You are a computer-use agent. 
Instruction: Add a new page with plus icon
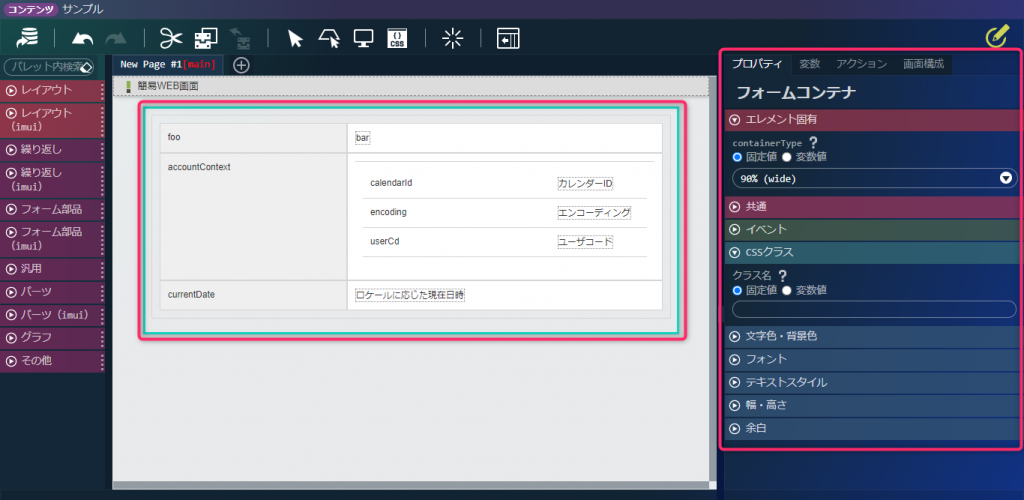241,65
